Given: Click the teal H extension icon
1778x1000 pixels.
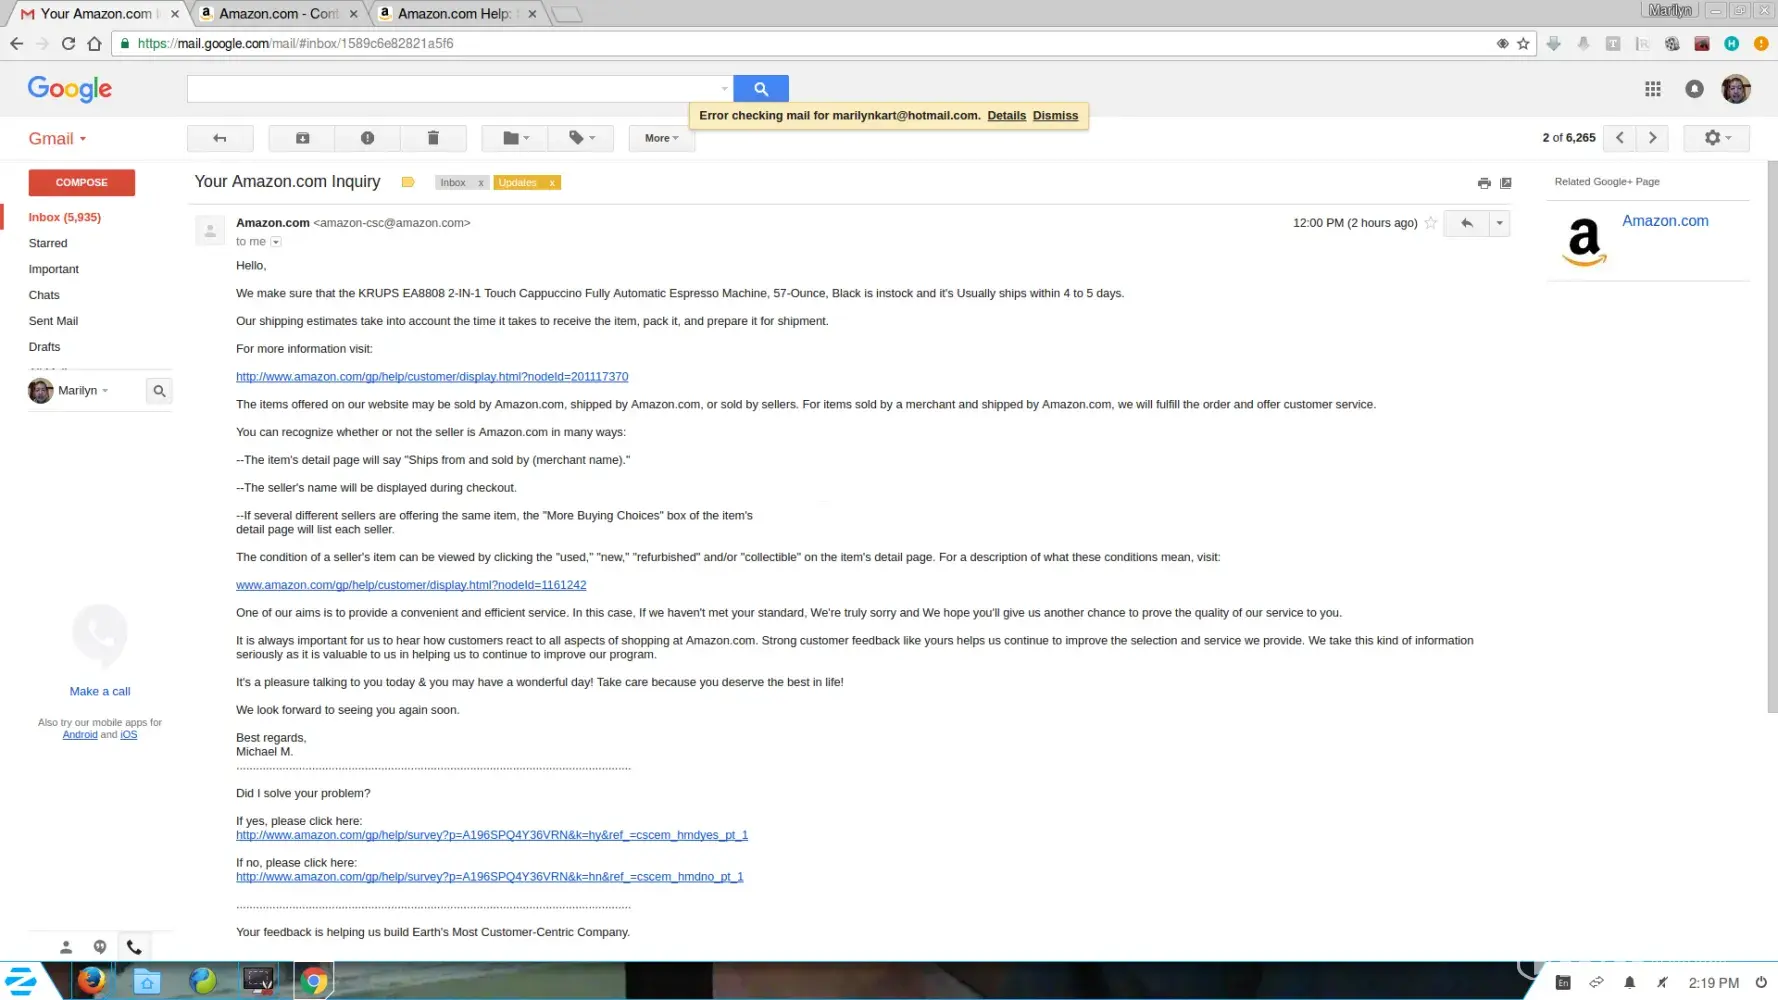Looking at the screenshot, I should coord(1732,43).
